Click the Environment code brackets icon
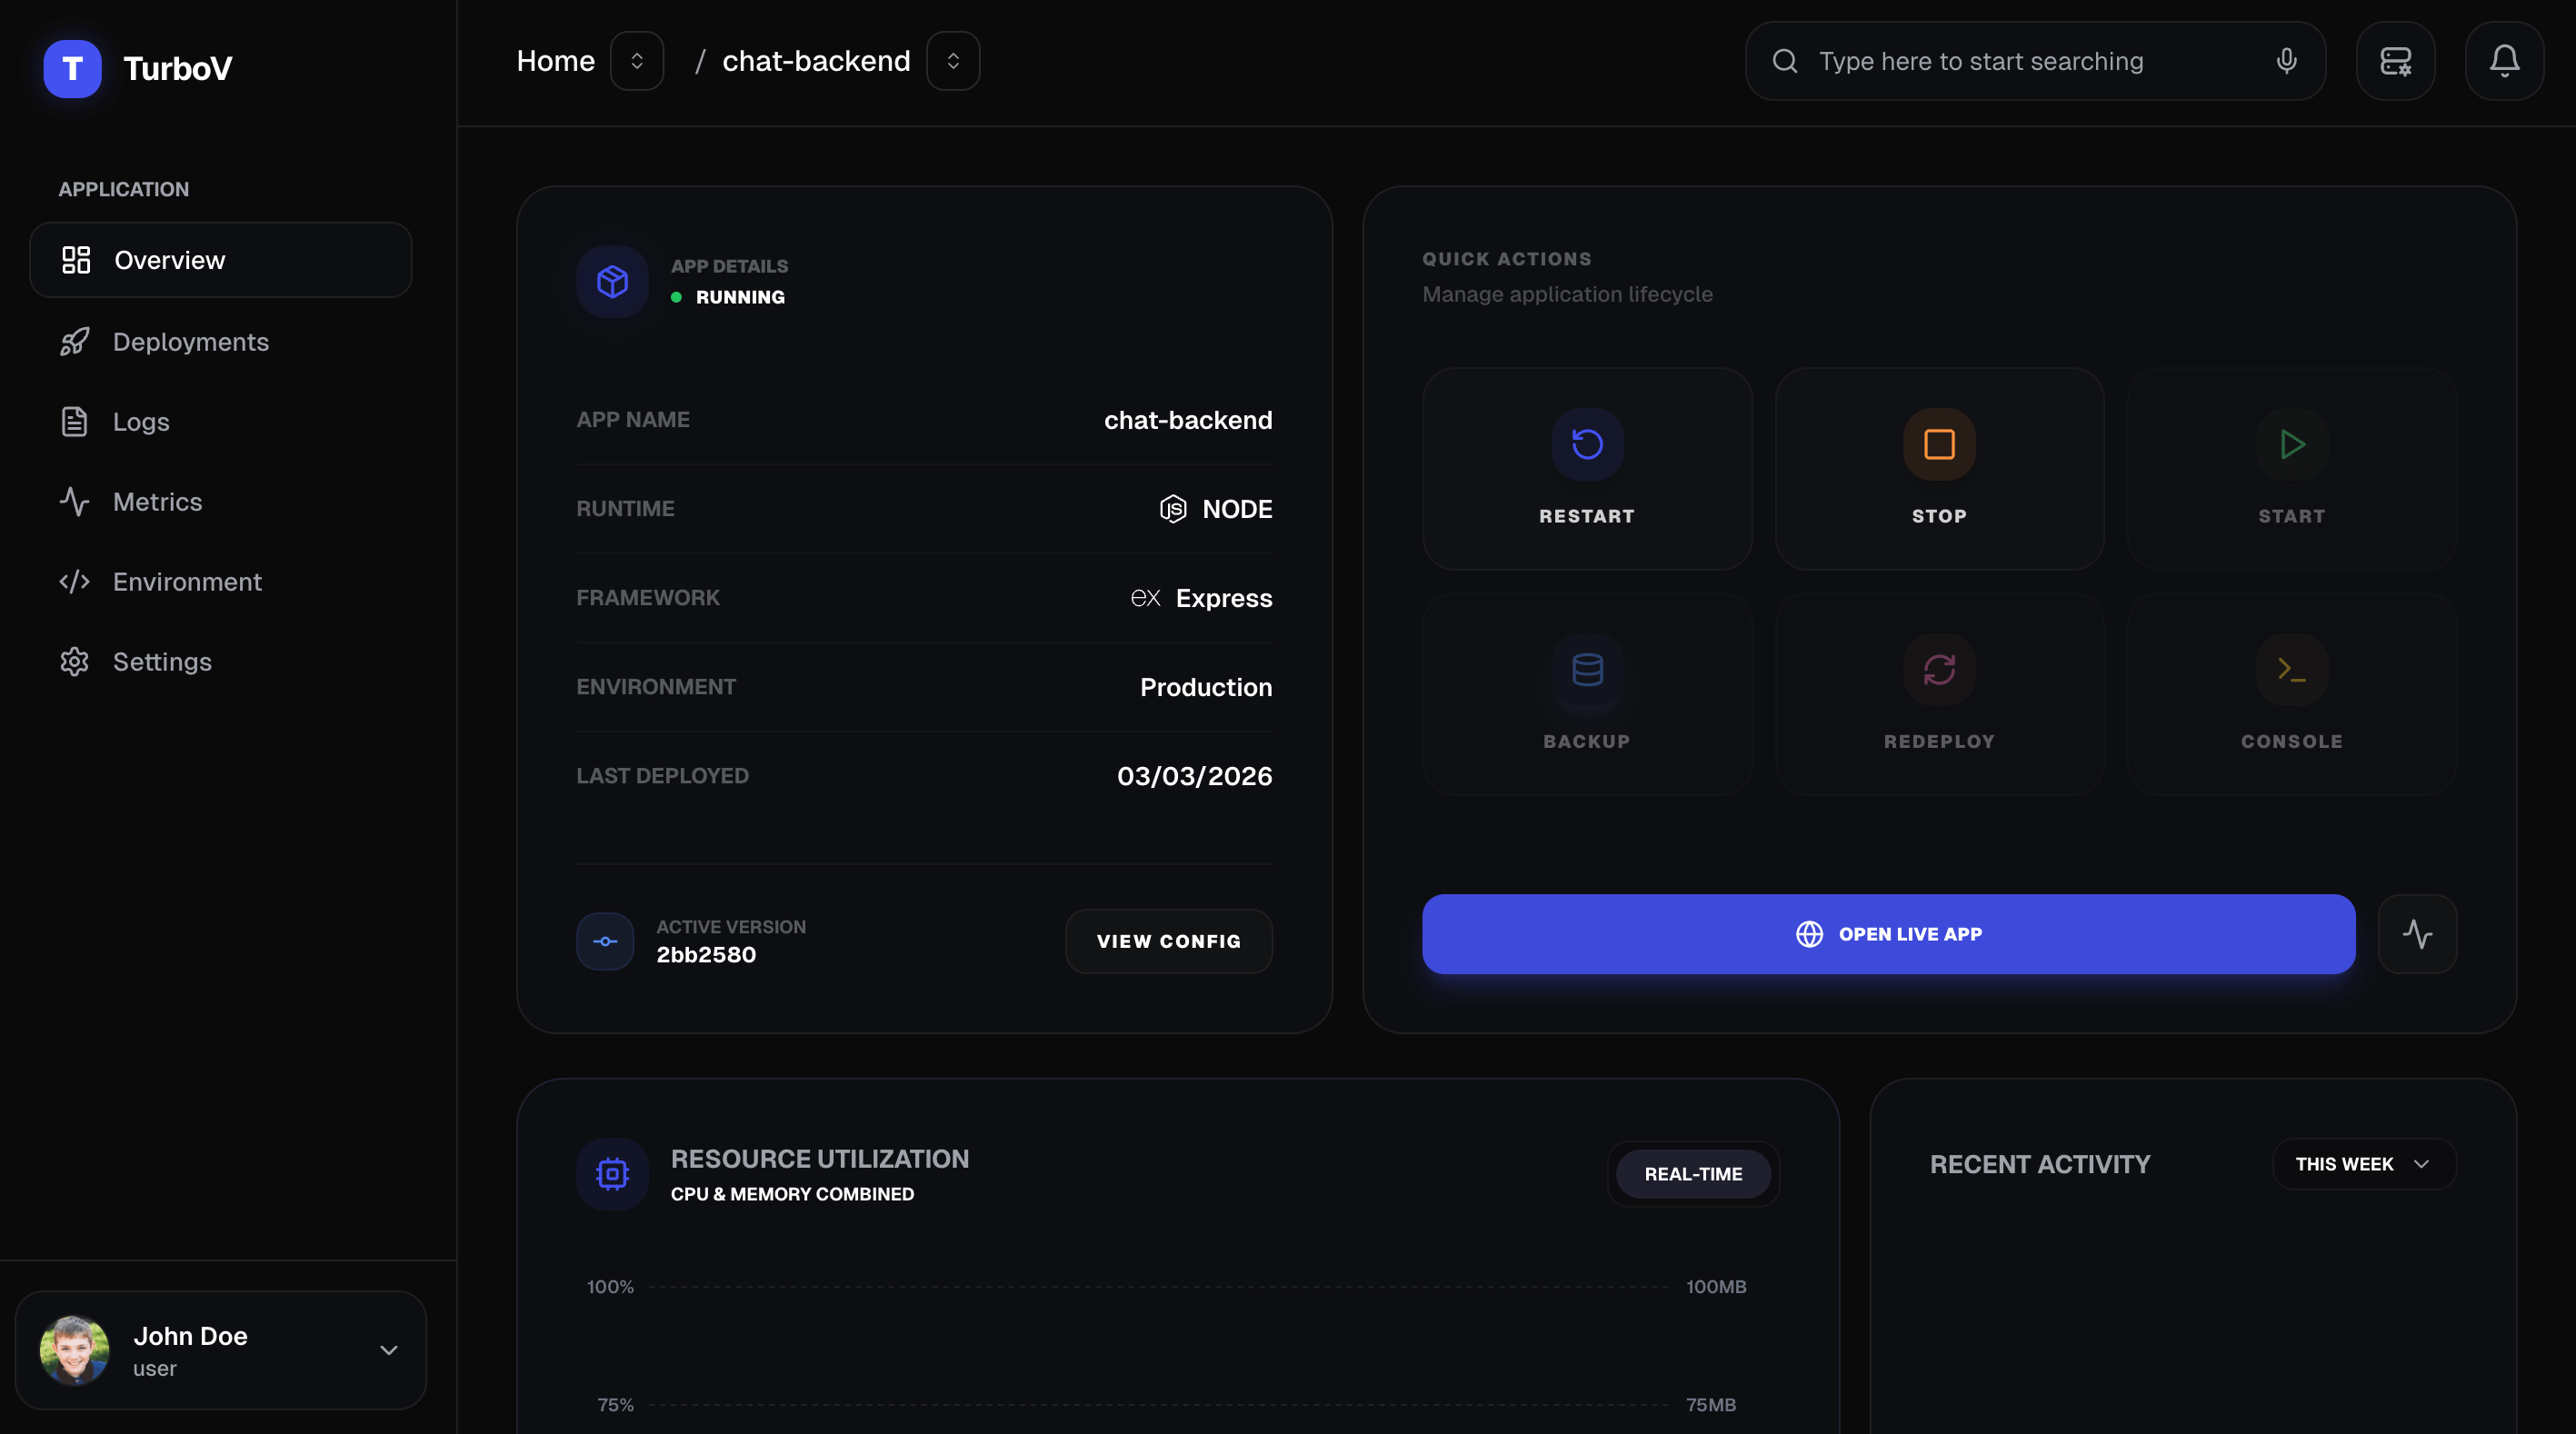The height and width of the screenshot is (1434, 2576). (74, 582)
